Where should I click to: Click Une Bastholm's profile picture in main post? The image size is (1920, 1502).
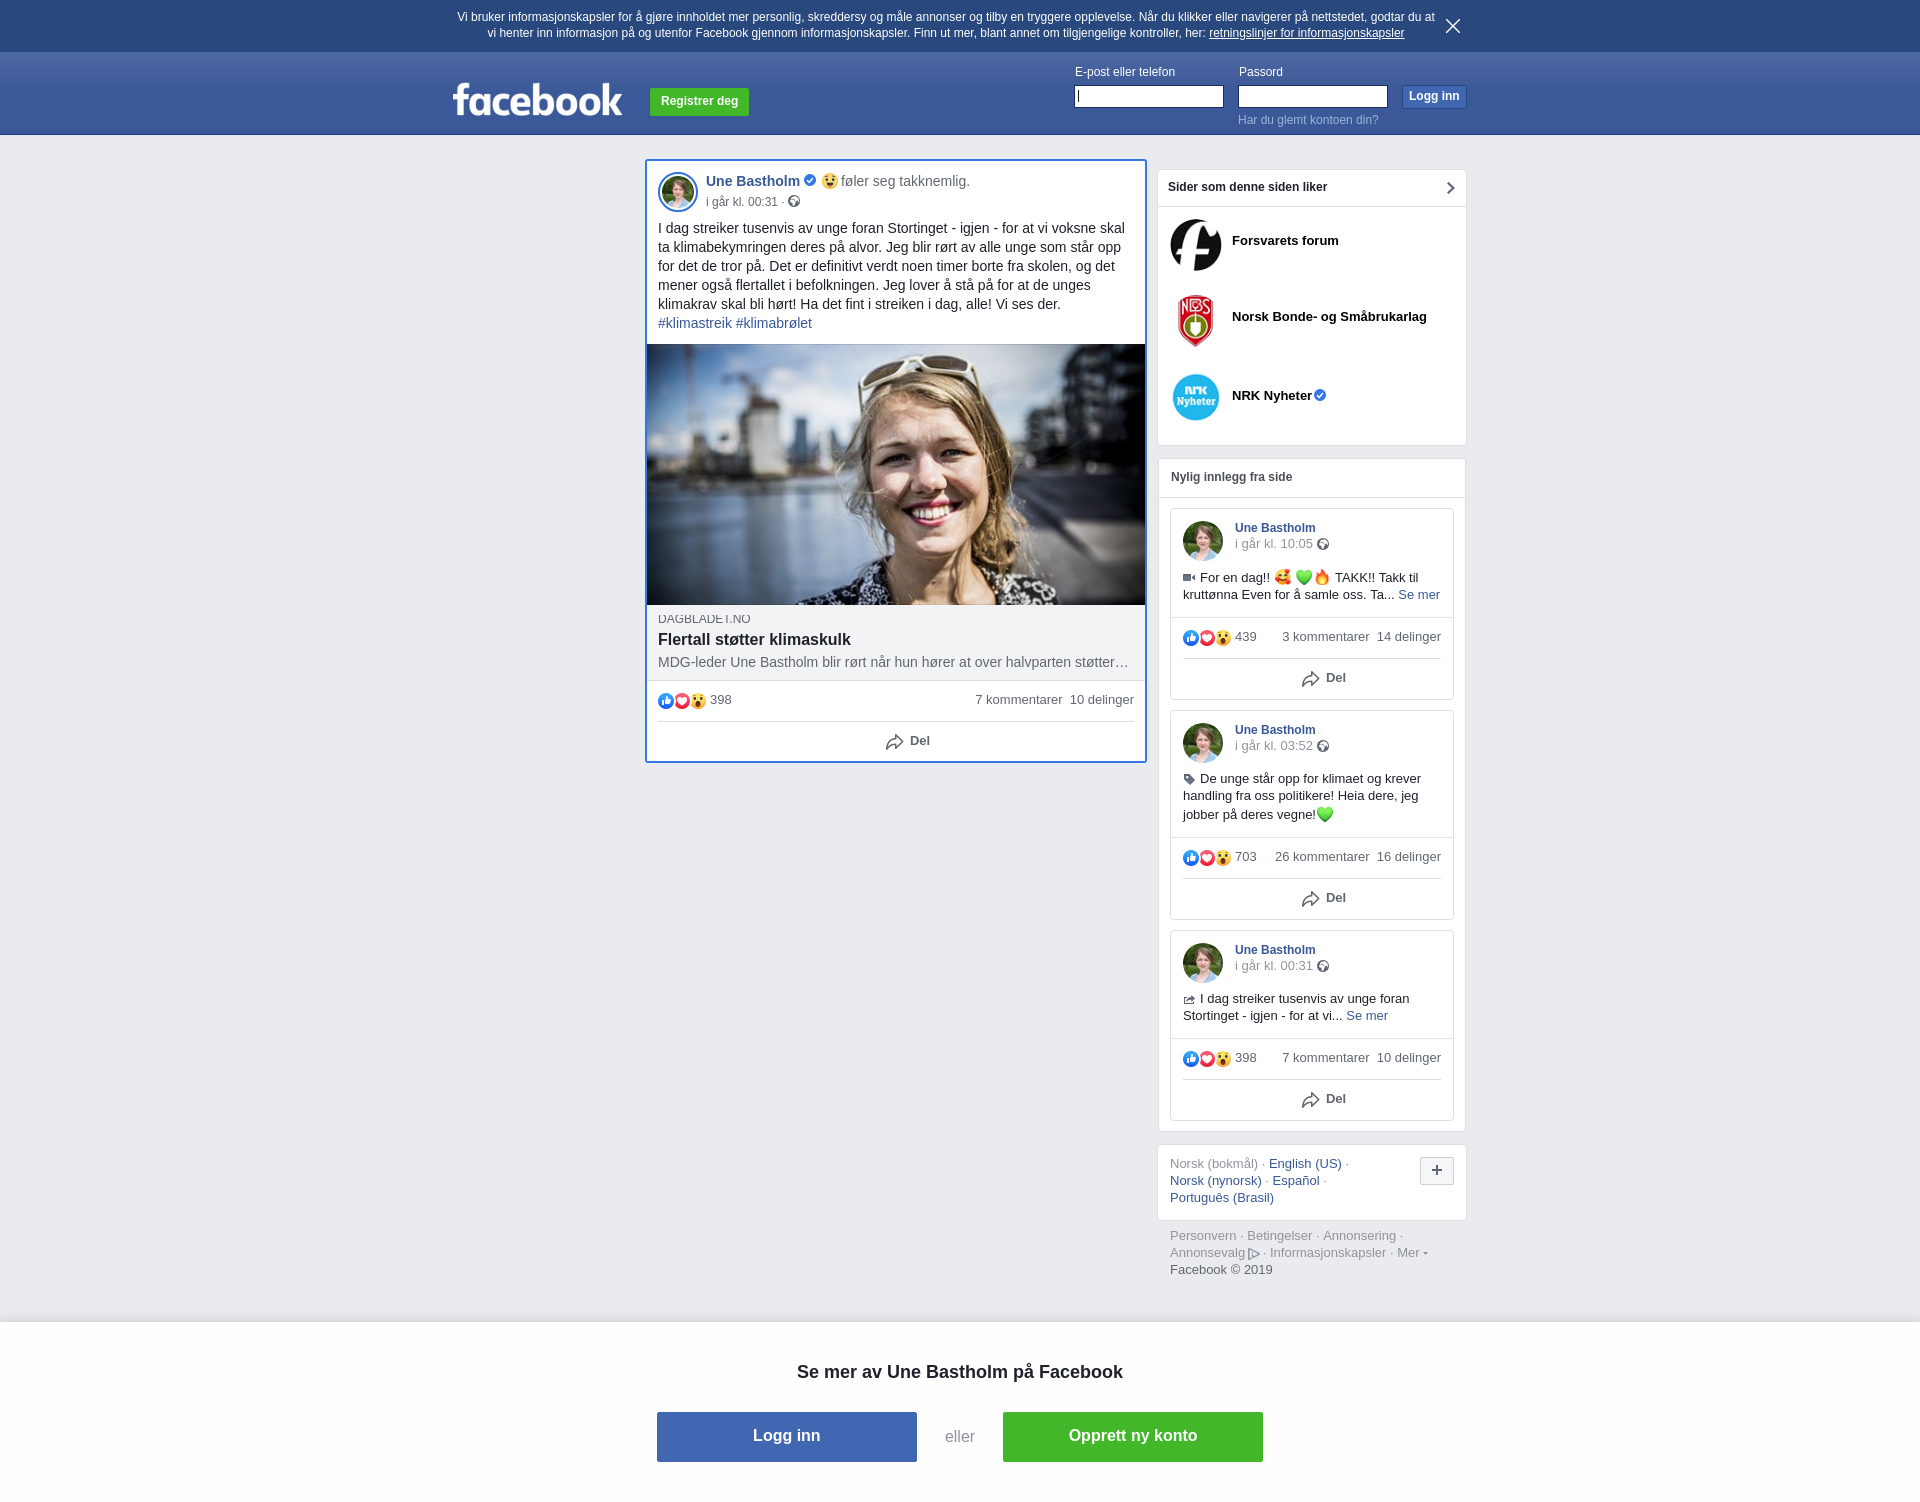click(678, 192)
